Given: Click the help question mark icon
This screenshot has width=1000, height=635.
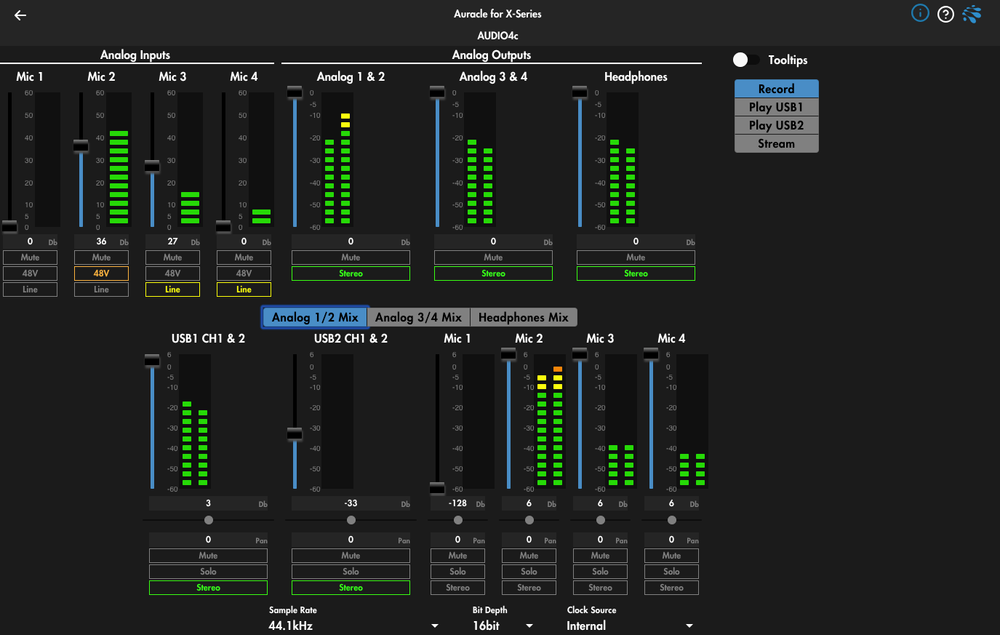Looking at the screenshot, I should [945, 13].
